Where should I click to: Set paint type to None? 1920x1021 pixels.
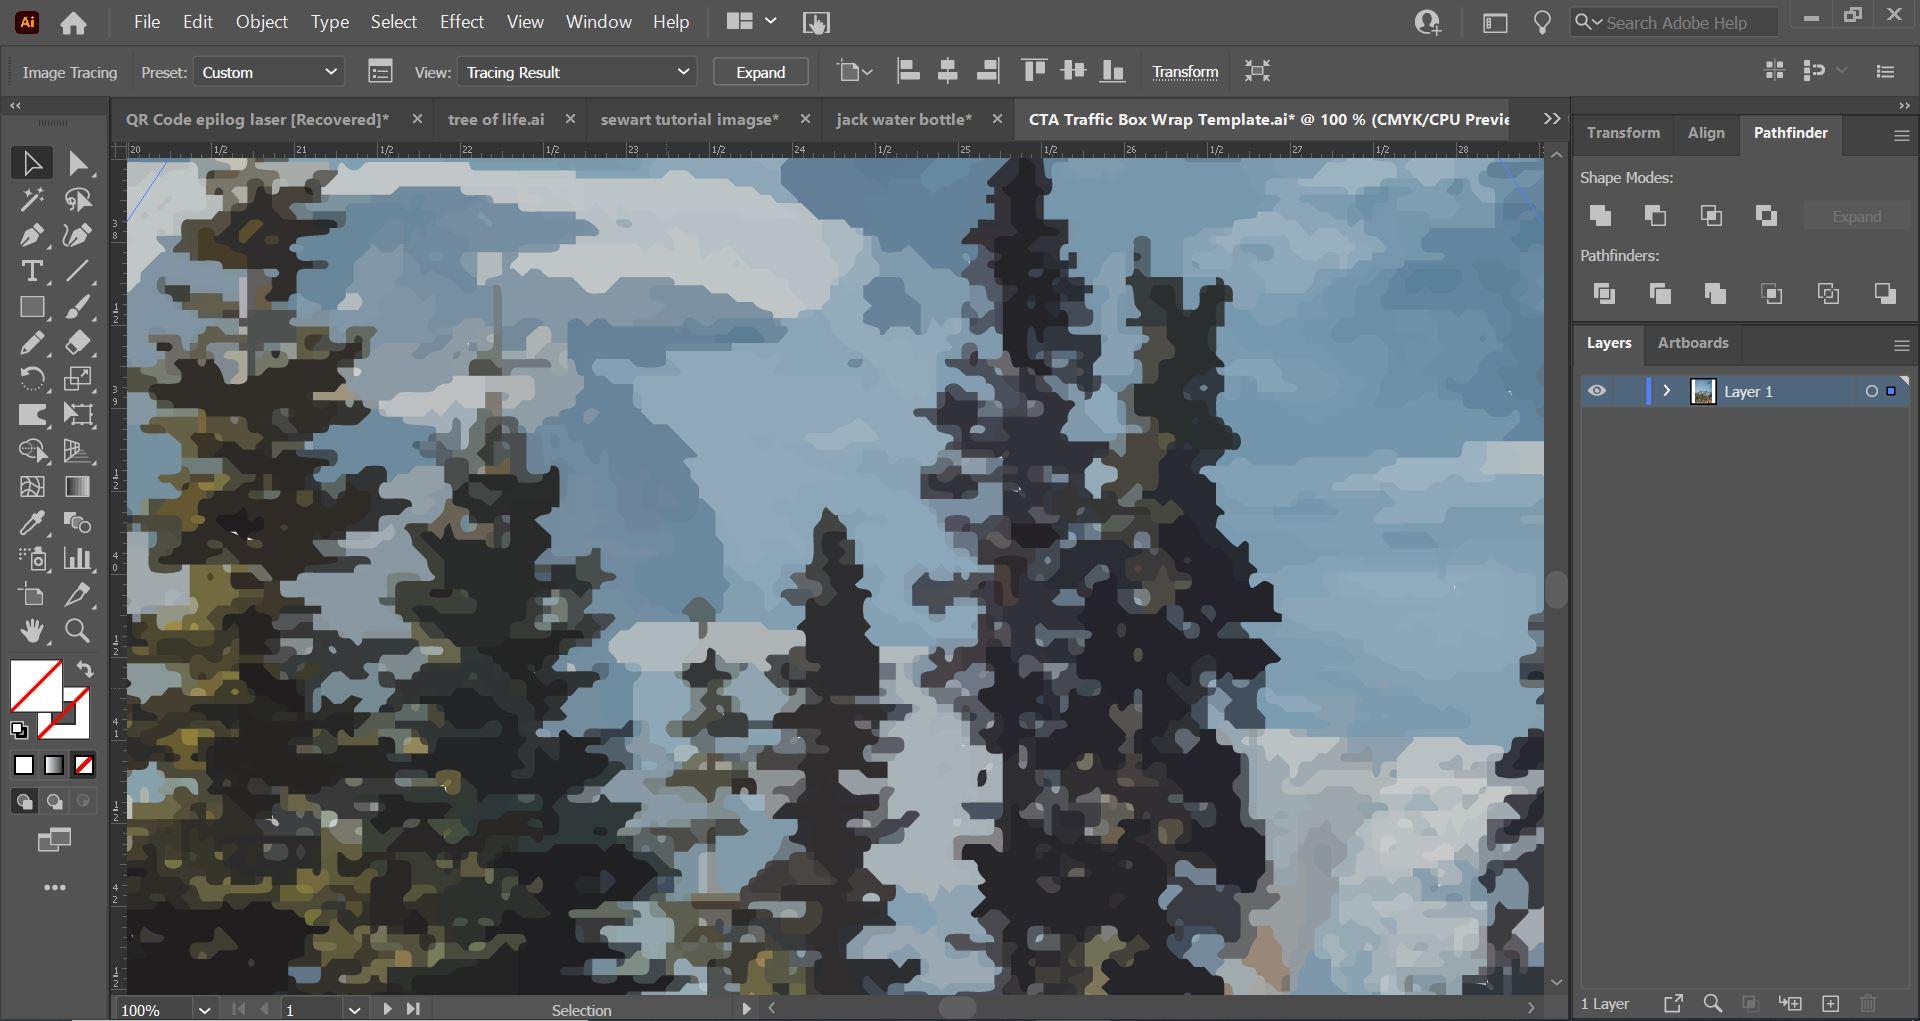pyautogui.click(x=84, y=766)
